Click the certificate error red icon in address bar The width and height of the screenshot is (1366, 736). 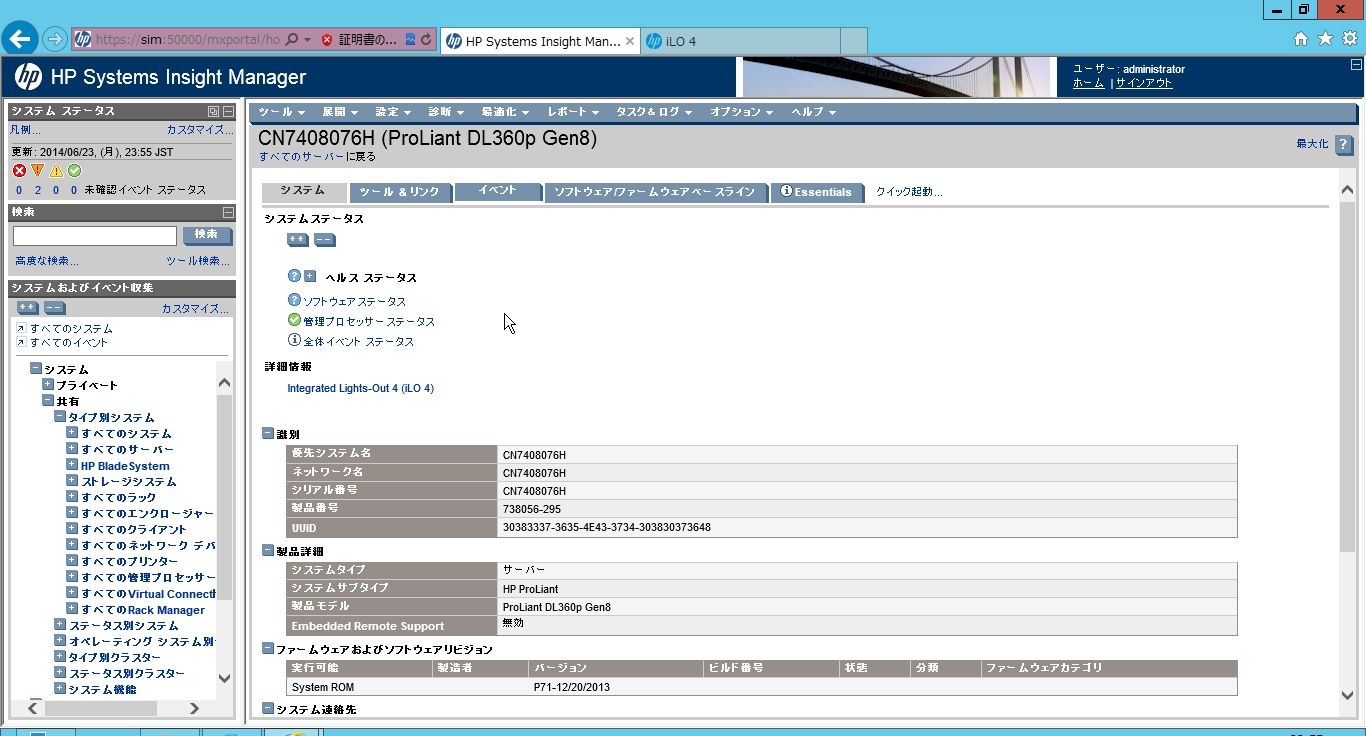pos(327,40)
